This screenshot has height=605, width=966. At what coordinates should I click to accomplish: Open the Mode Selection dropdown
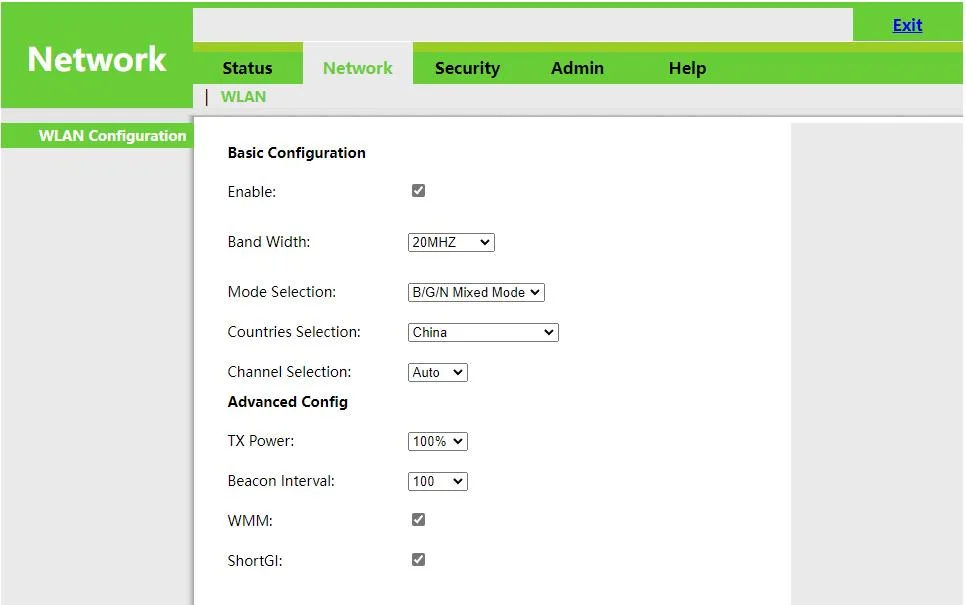[x=476, y=292]
